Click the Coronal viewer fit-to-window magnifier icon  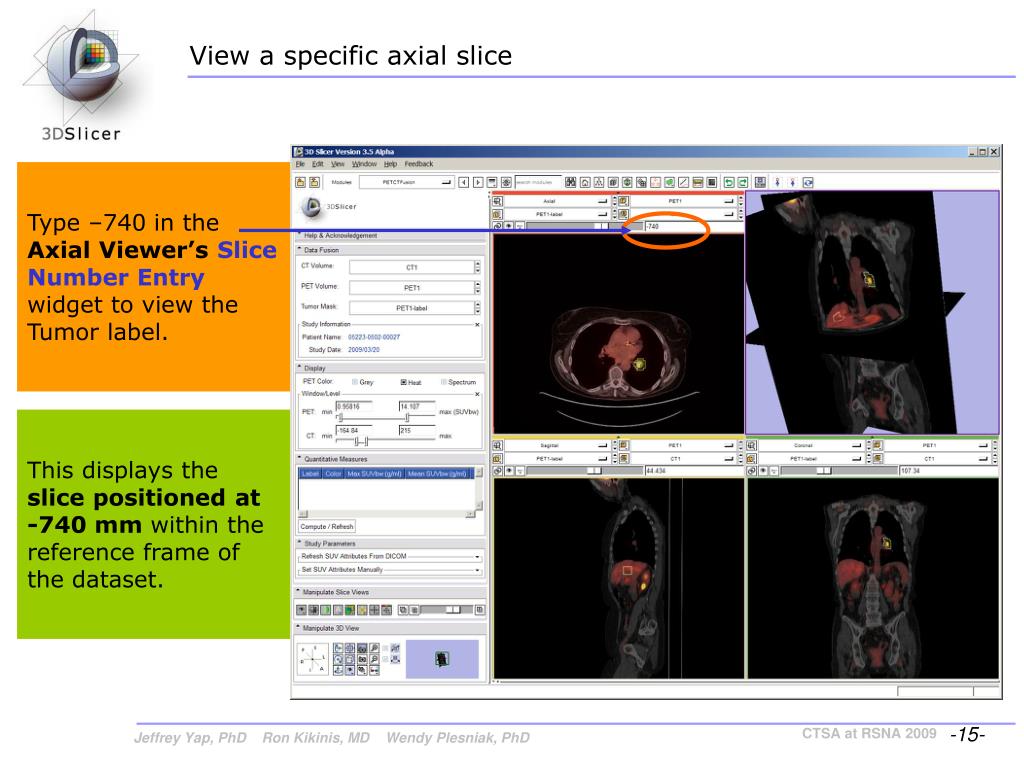click(752, 445)
